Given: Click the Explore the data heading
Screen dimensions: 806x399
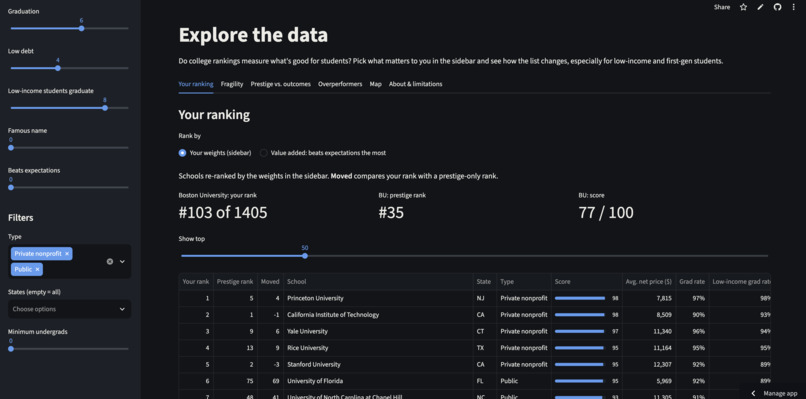Looking at the screenshot, I should point(253,35).
